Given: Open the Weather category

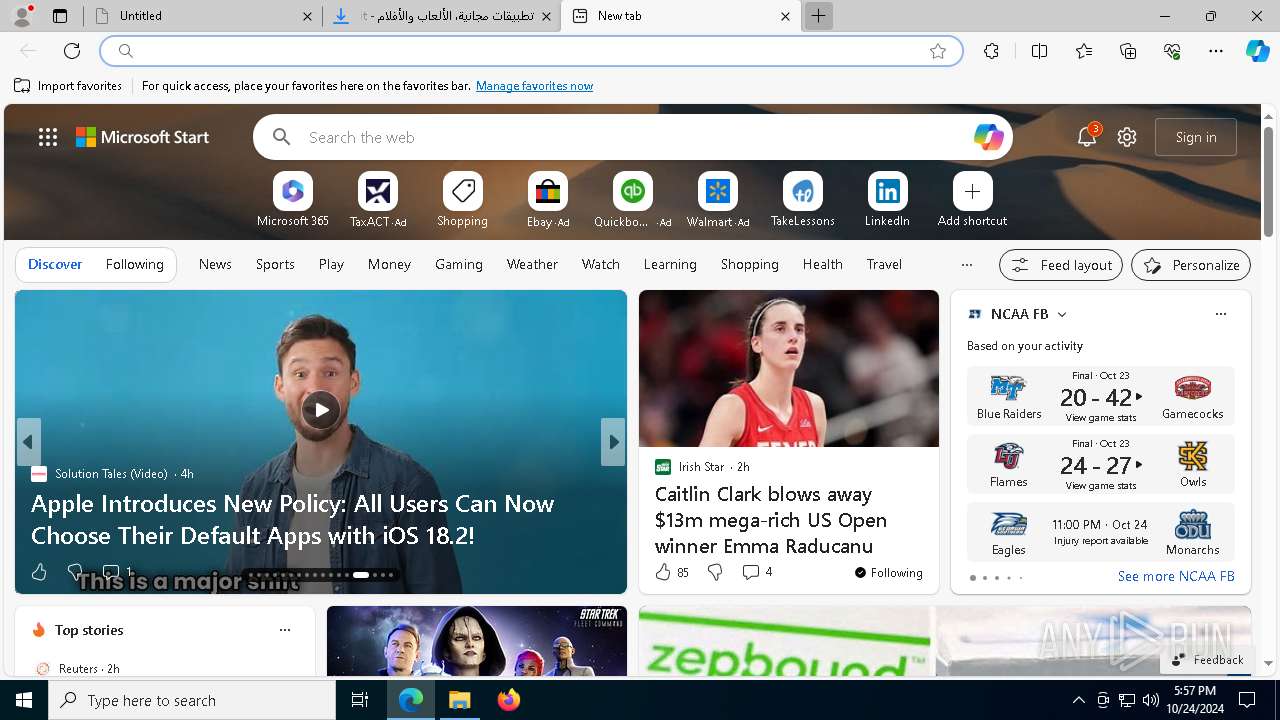Looking at the screenshot, I should point(532,264).
